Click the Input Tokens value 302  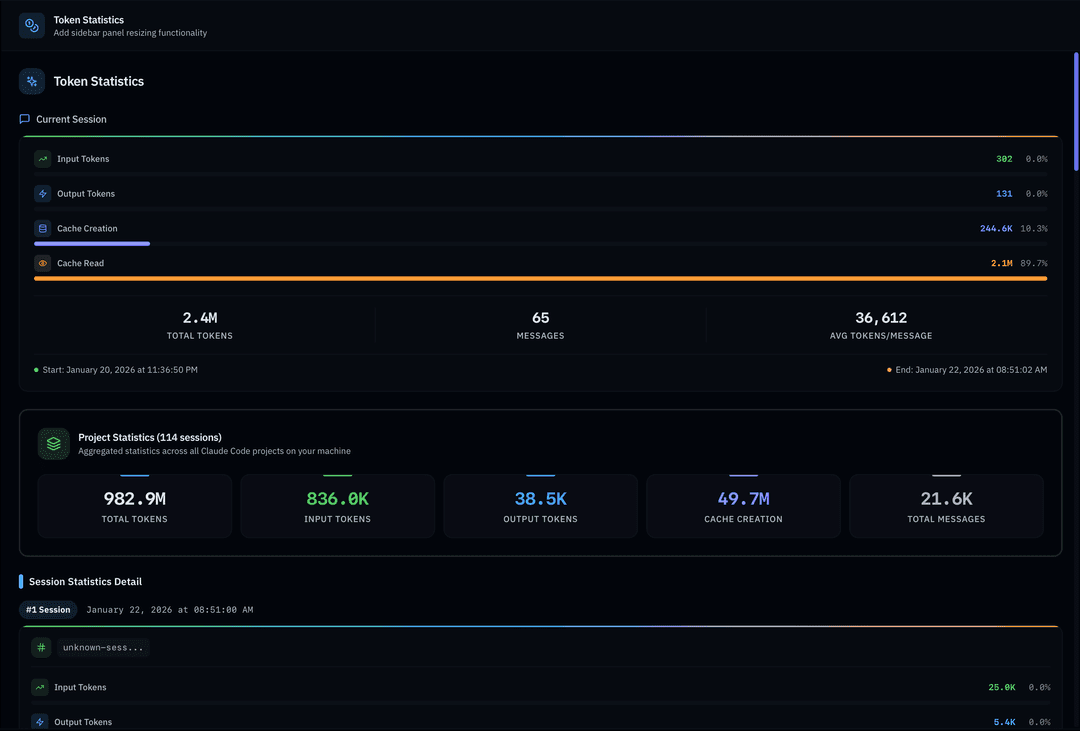click(x=1004, y=159)
